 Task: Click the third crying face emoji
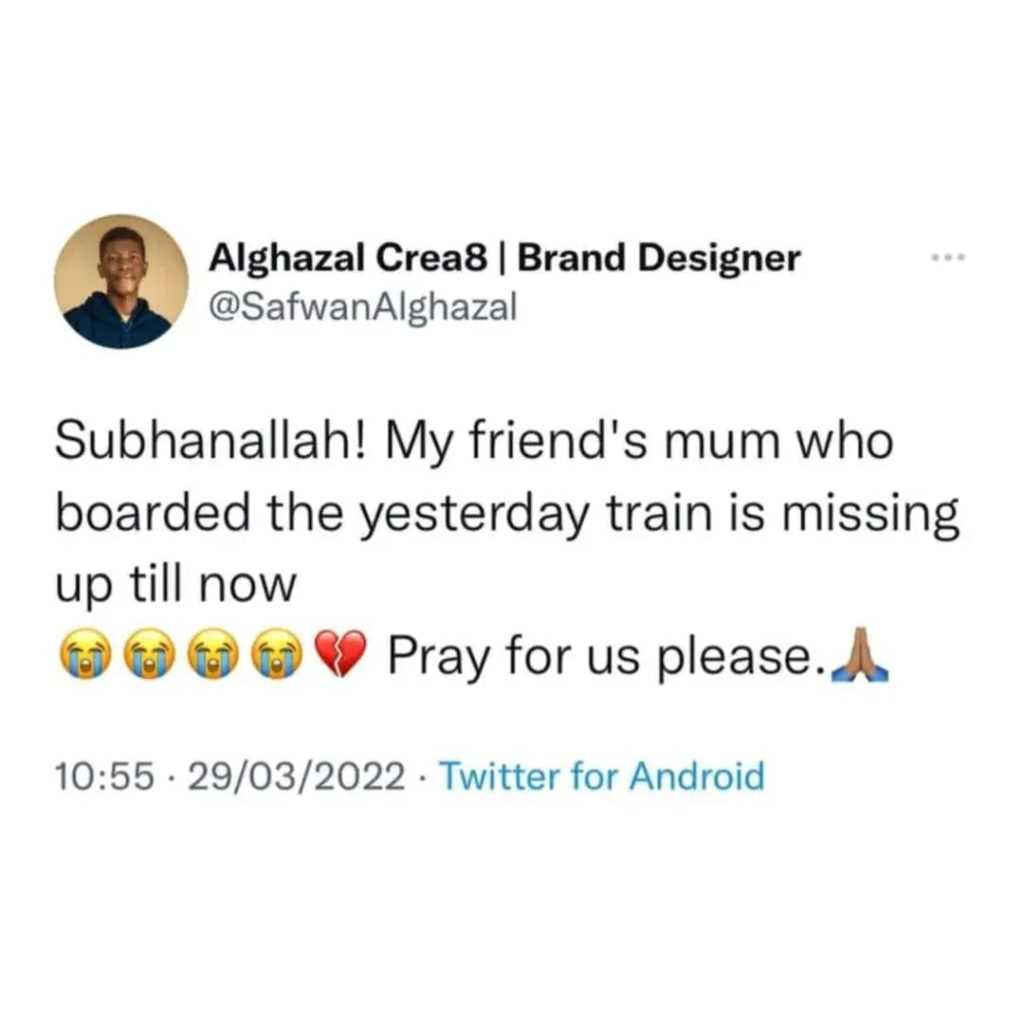(212, 657)
